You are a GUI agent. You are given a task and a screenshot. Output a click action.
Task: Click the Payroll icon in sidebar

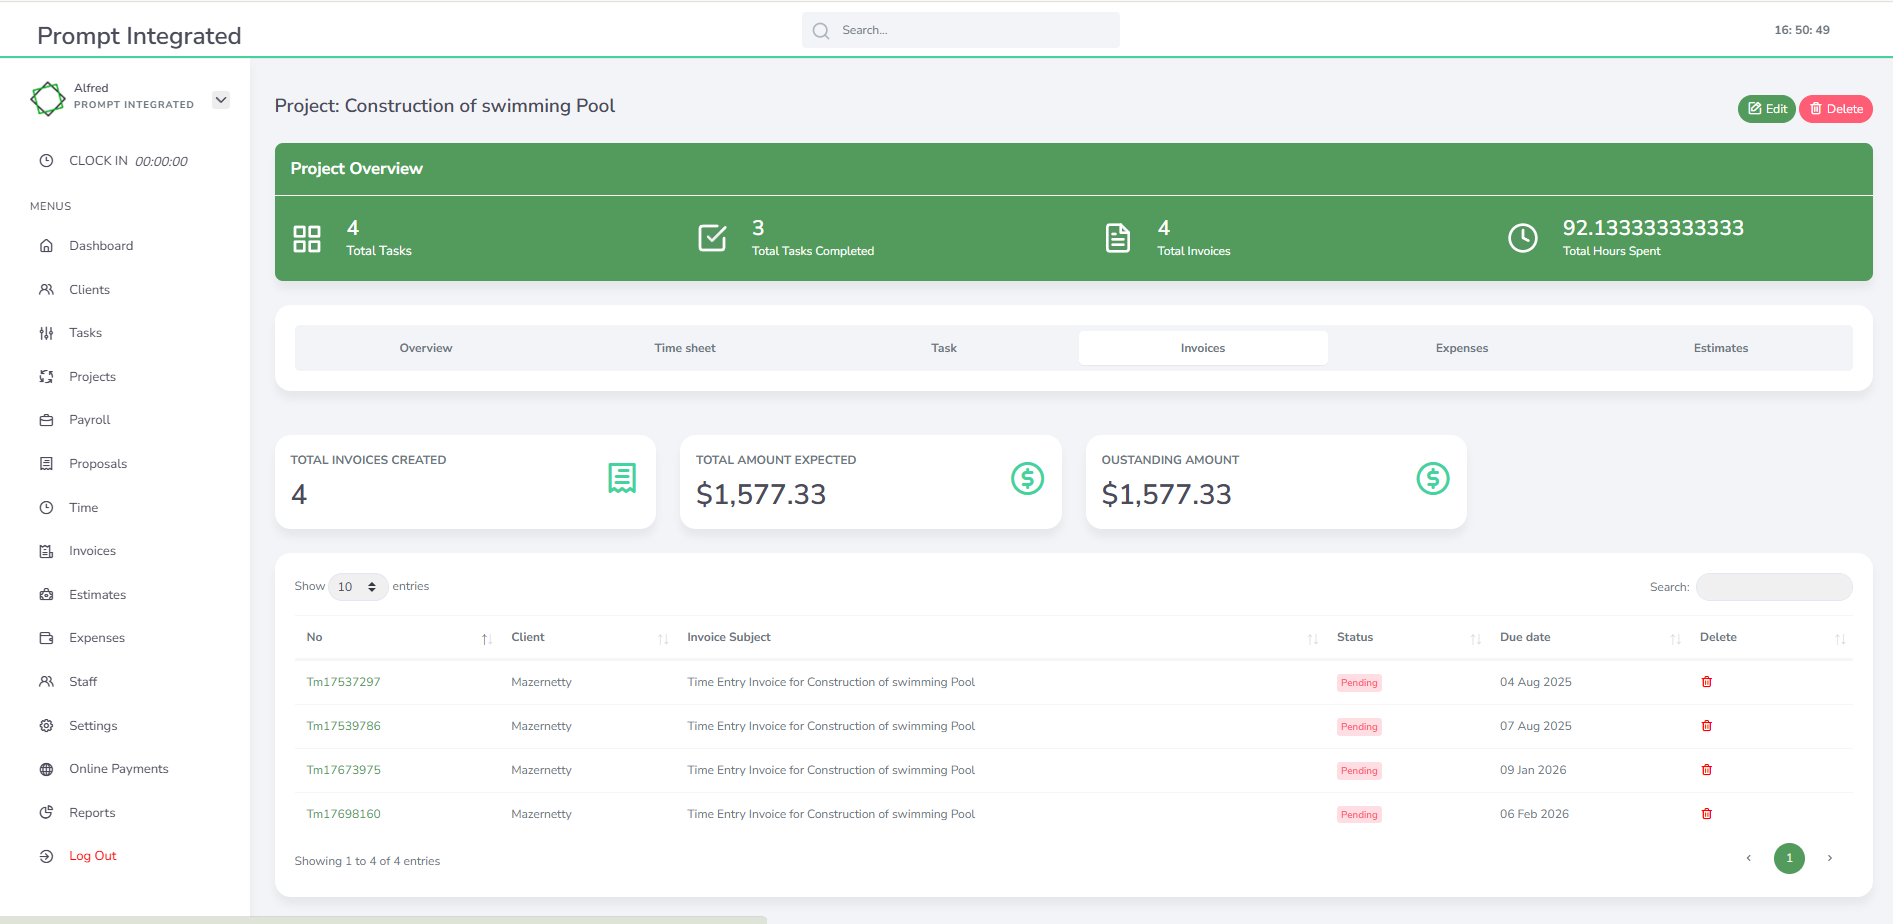coord(46,420)
